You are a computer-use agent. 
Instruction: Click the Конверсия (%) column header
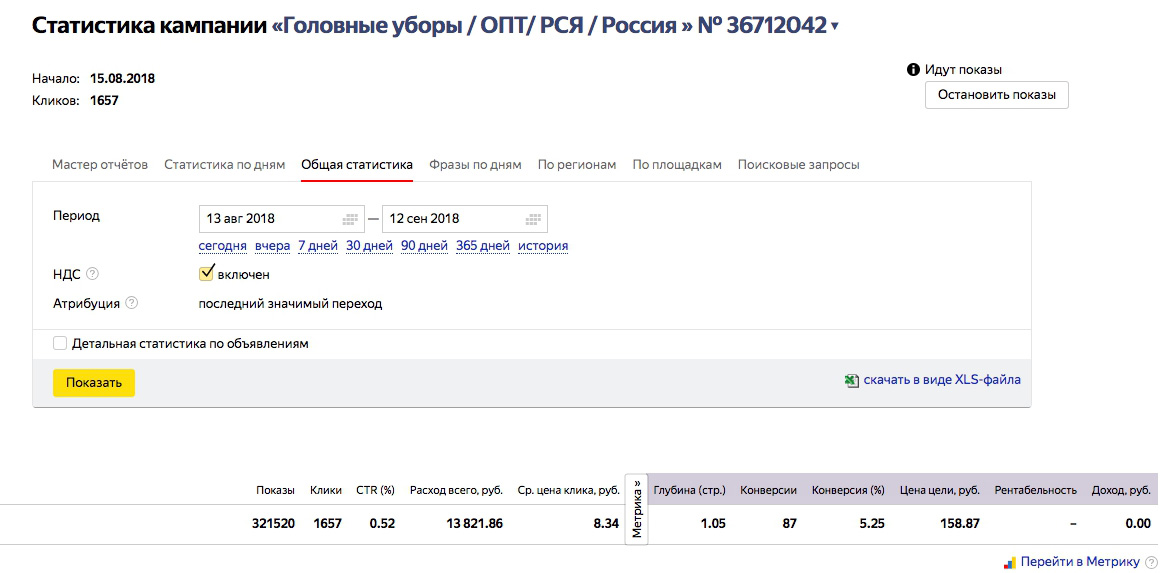pyautogui.click(x=848, y=491)
